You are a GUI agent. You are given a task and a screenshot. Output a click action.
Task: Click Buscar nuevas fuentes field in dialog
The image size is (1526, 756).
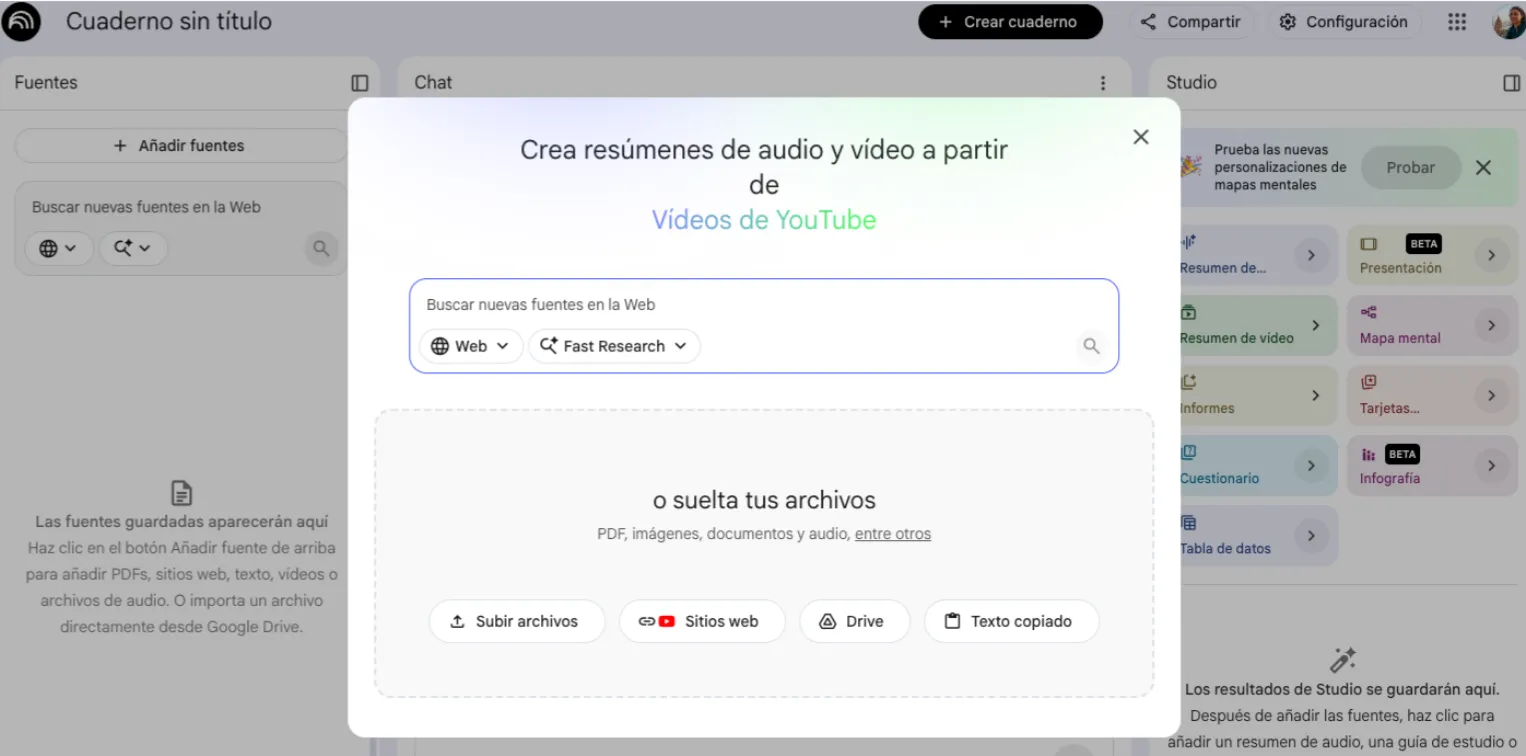coord(764,304)
